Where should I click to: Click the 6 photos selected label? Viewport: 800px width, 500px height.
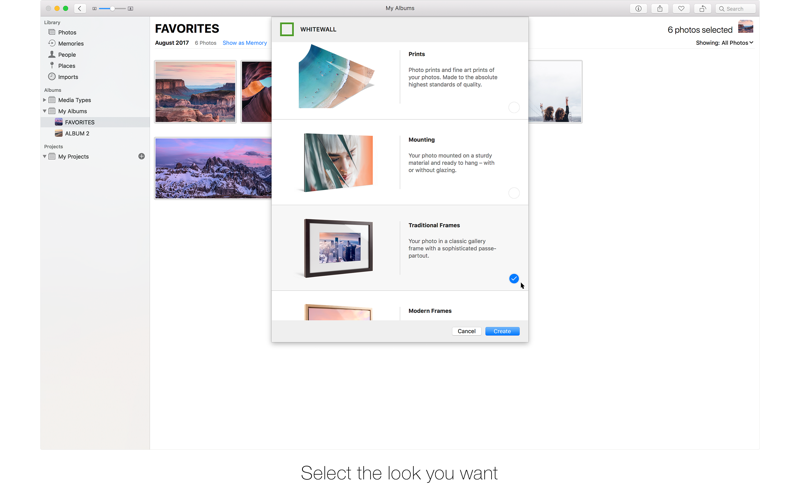pos(699,30)
